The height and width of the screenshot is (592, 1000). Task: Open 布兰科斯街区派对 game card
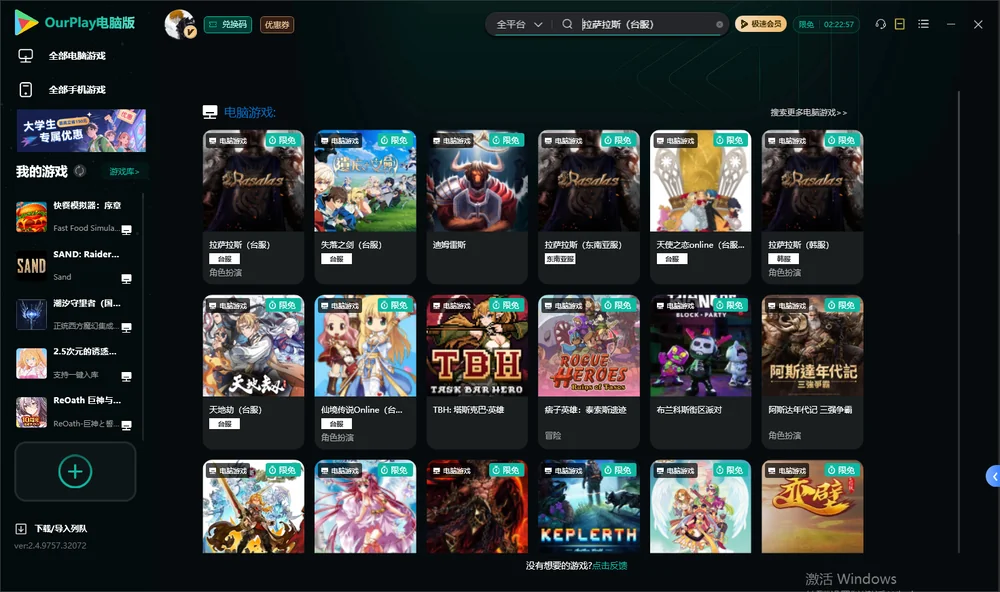[700, 372]
